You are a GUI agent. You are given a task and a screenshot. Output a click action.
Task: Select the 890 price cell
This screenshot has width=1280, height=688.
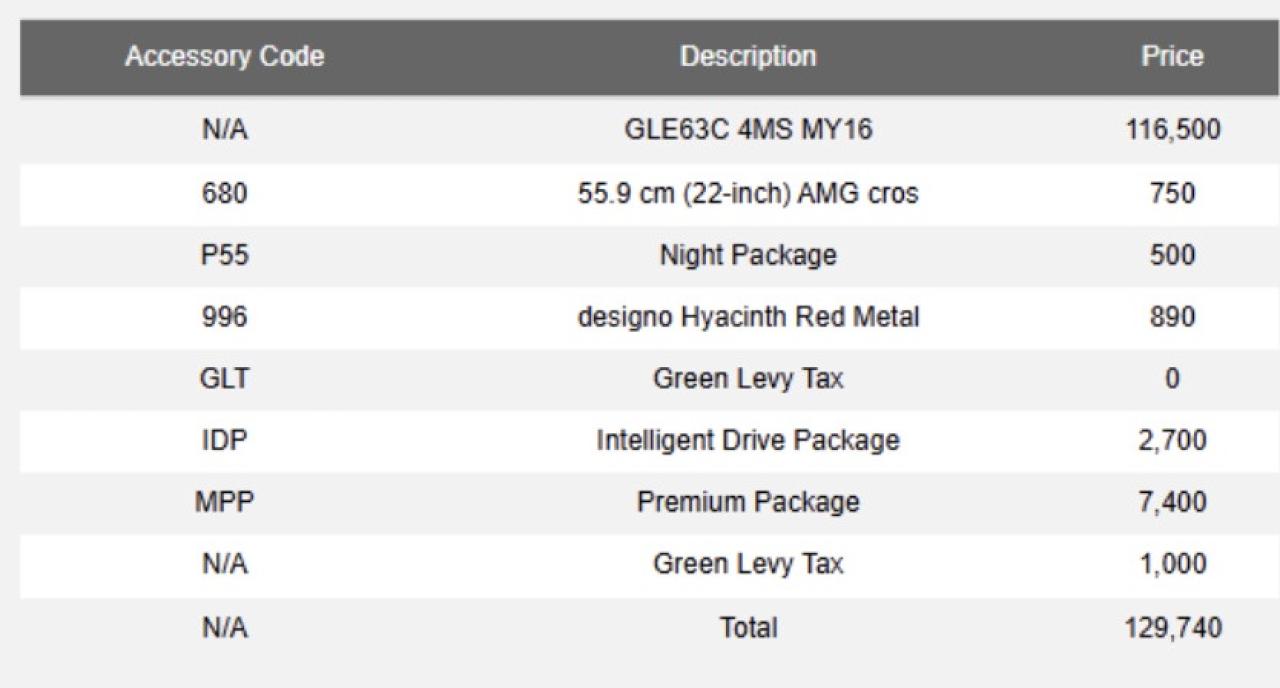1172,317
